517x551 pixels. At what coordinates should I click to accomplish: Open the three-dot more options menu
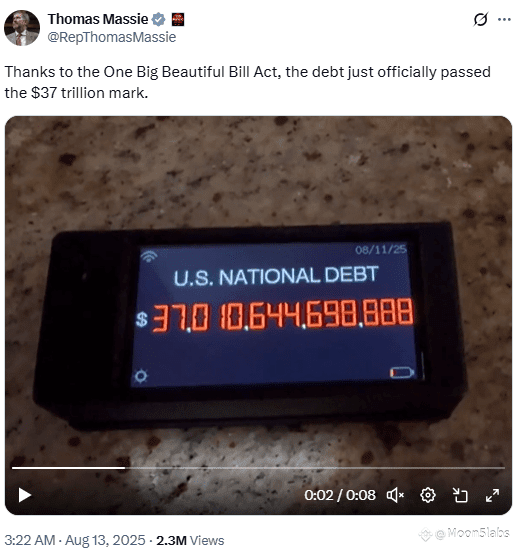[x=504, y=19]
